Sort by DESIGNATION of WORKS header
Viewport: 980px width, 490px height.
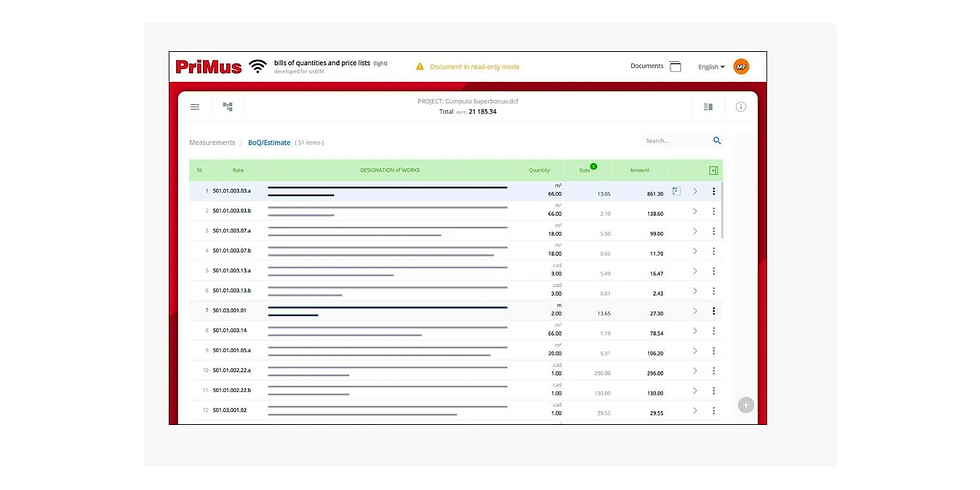pos(390,170)
